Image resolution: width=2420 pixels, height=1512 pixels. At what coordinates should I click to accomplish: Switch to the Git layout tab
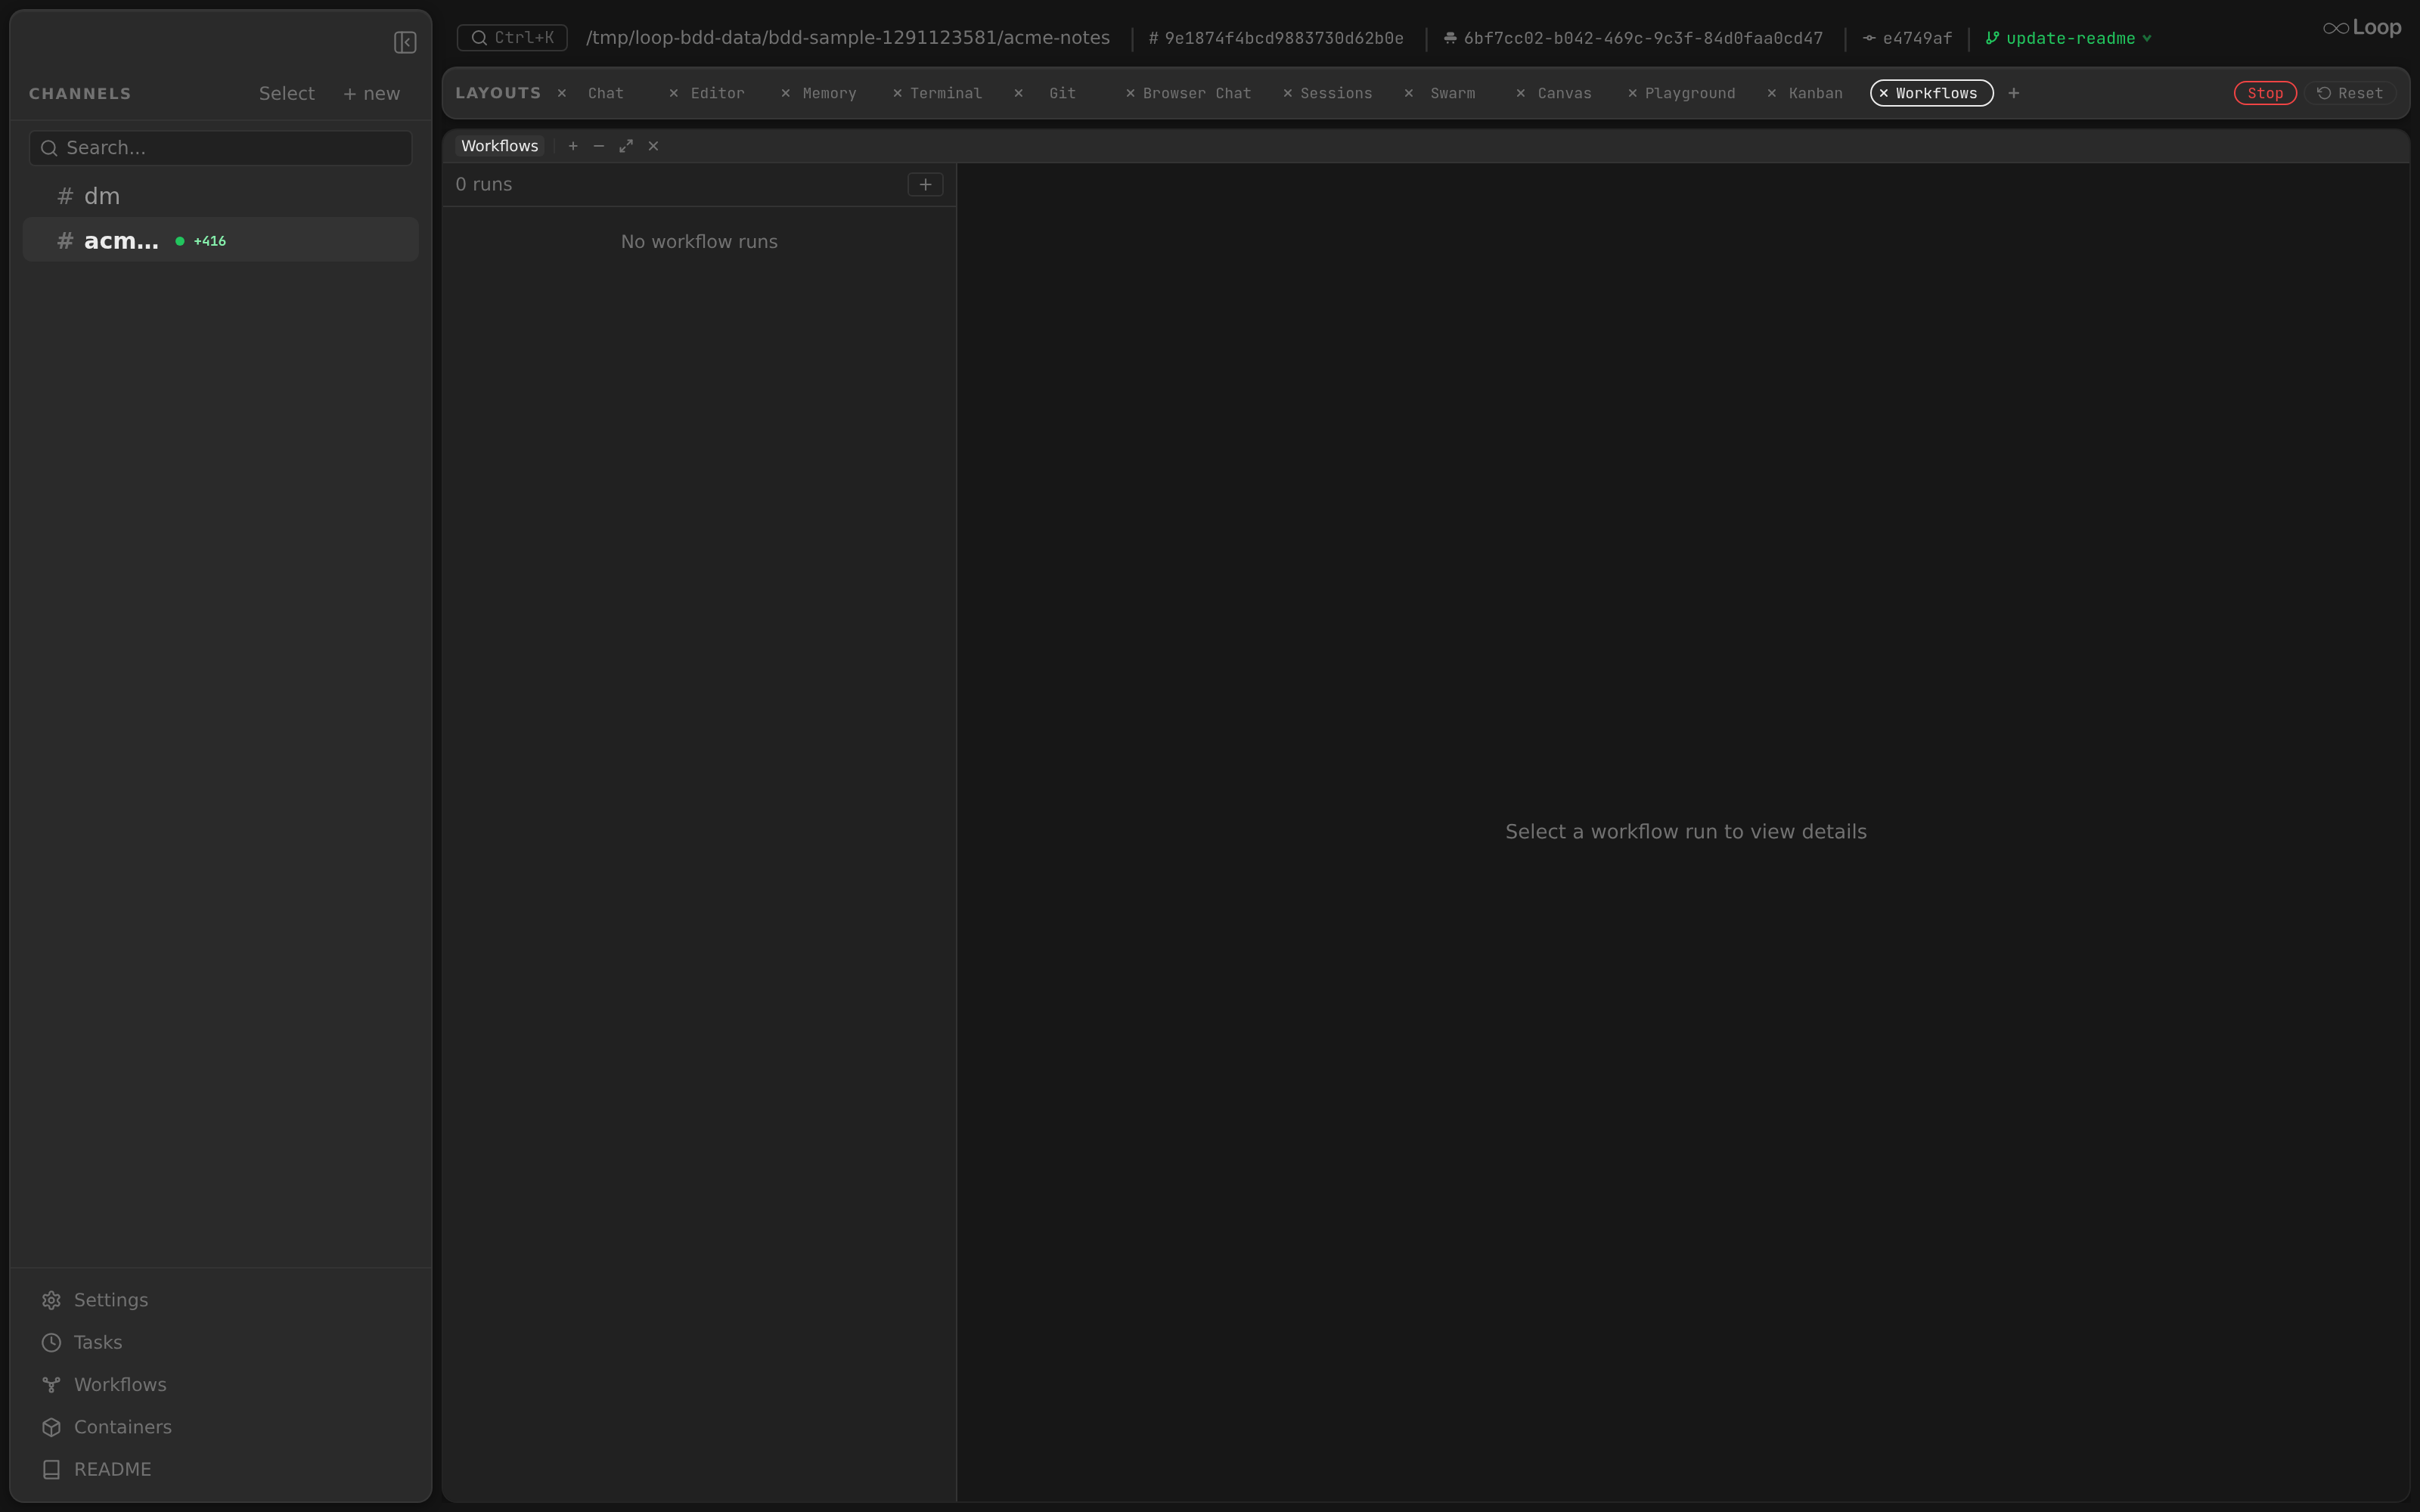click(x=1062, y=93)
